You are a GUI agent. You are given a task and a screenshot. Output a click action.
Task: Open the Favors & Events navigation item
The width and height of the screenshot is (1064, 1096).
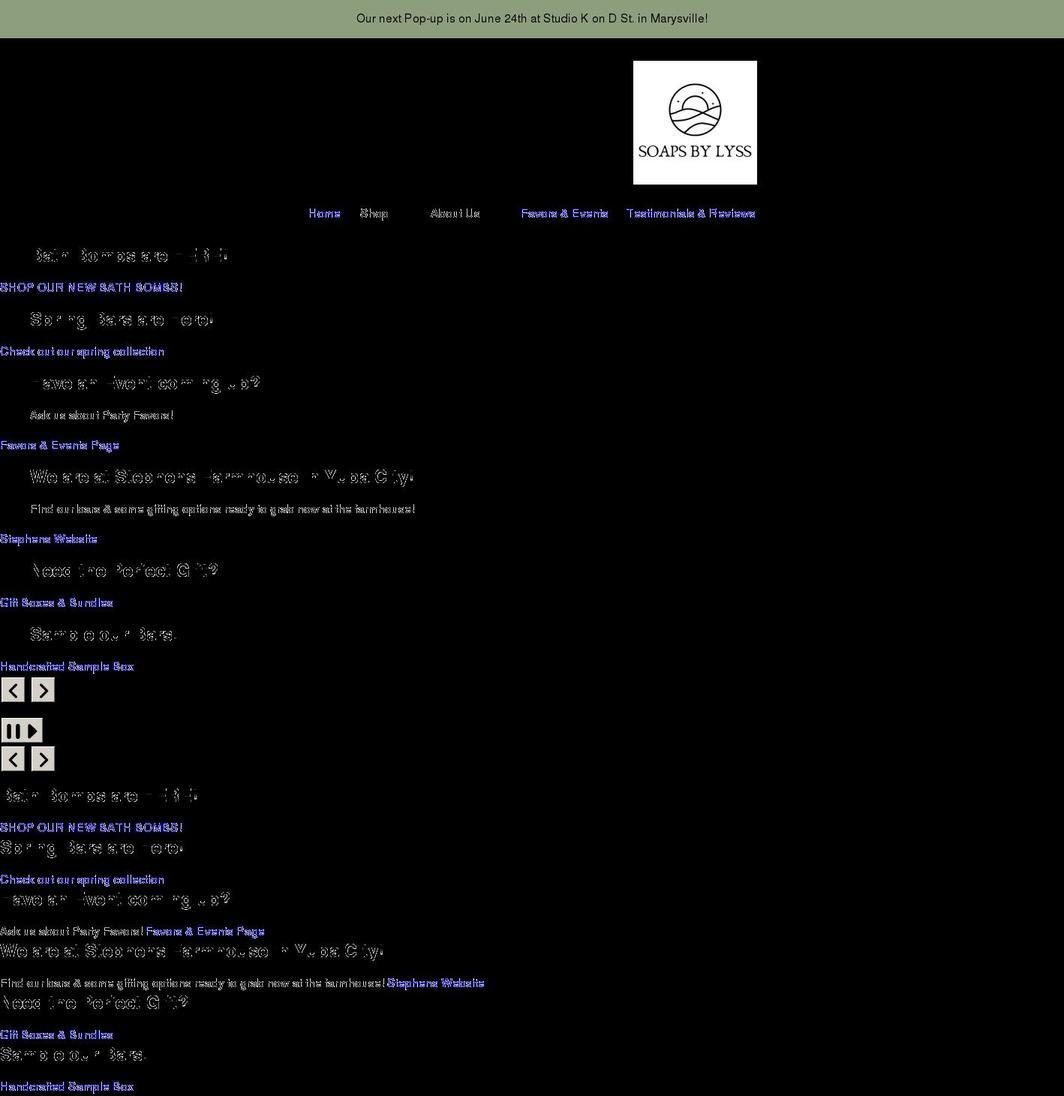pos(564,213)
